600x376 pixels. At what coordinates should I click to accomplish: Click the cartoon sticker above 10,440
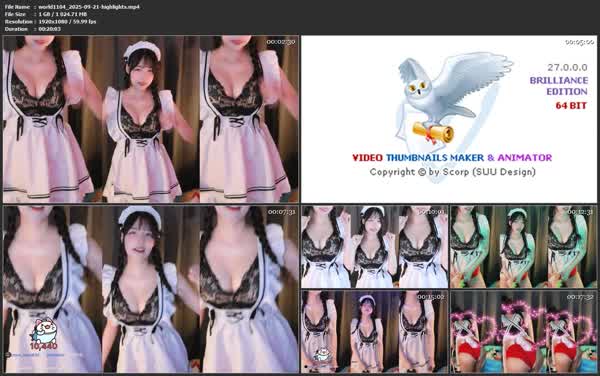click(x=43, y=330)
